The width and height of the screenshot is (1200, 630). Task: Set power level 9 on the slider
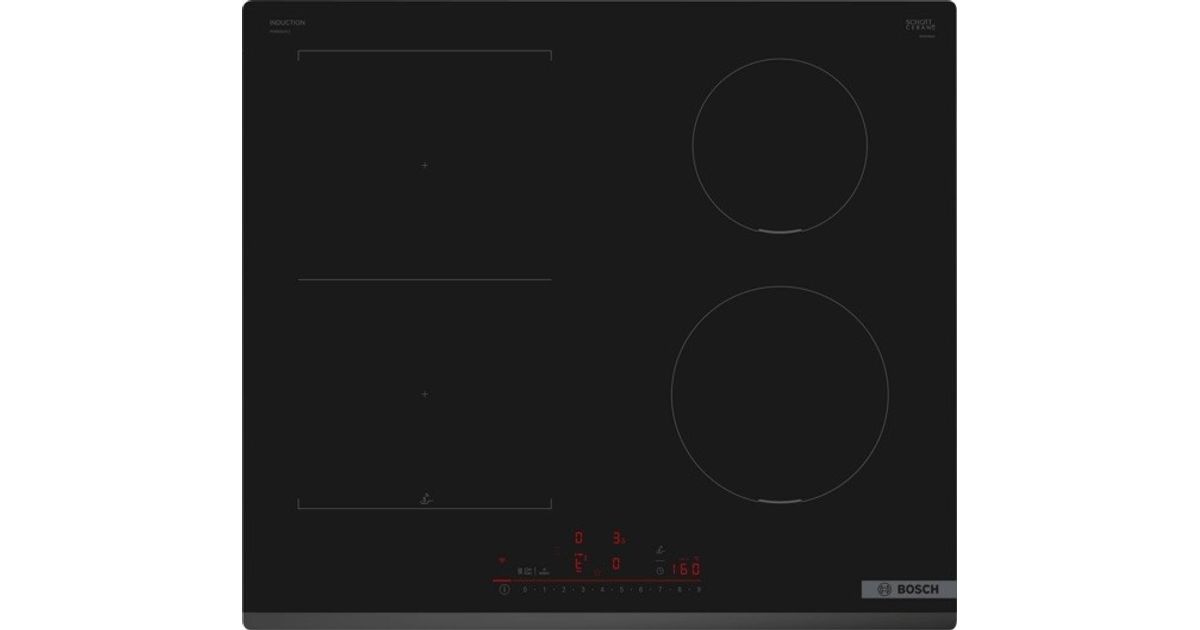(699, 590)
